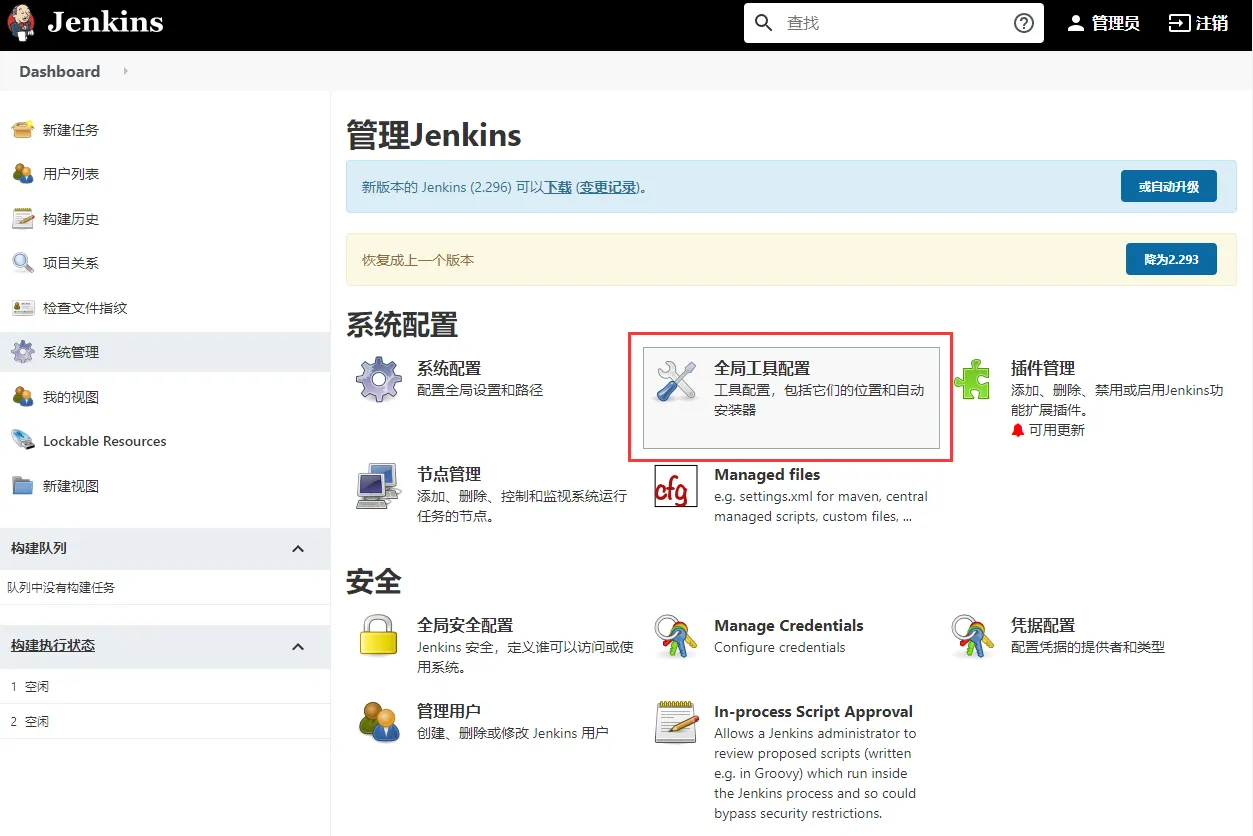
Task: Open Lockable Resources in the side menu
Action: click(x=105, y=441)
